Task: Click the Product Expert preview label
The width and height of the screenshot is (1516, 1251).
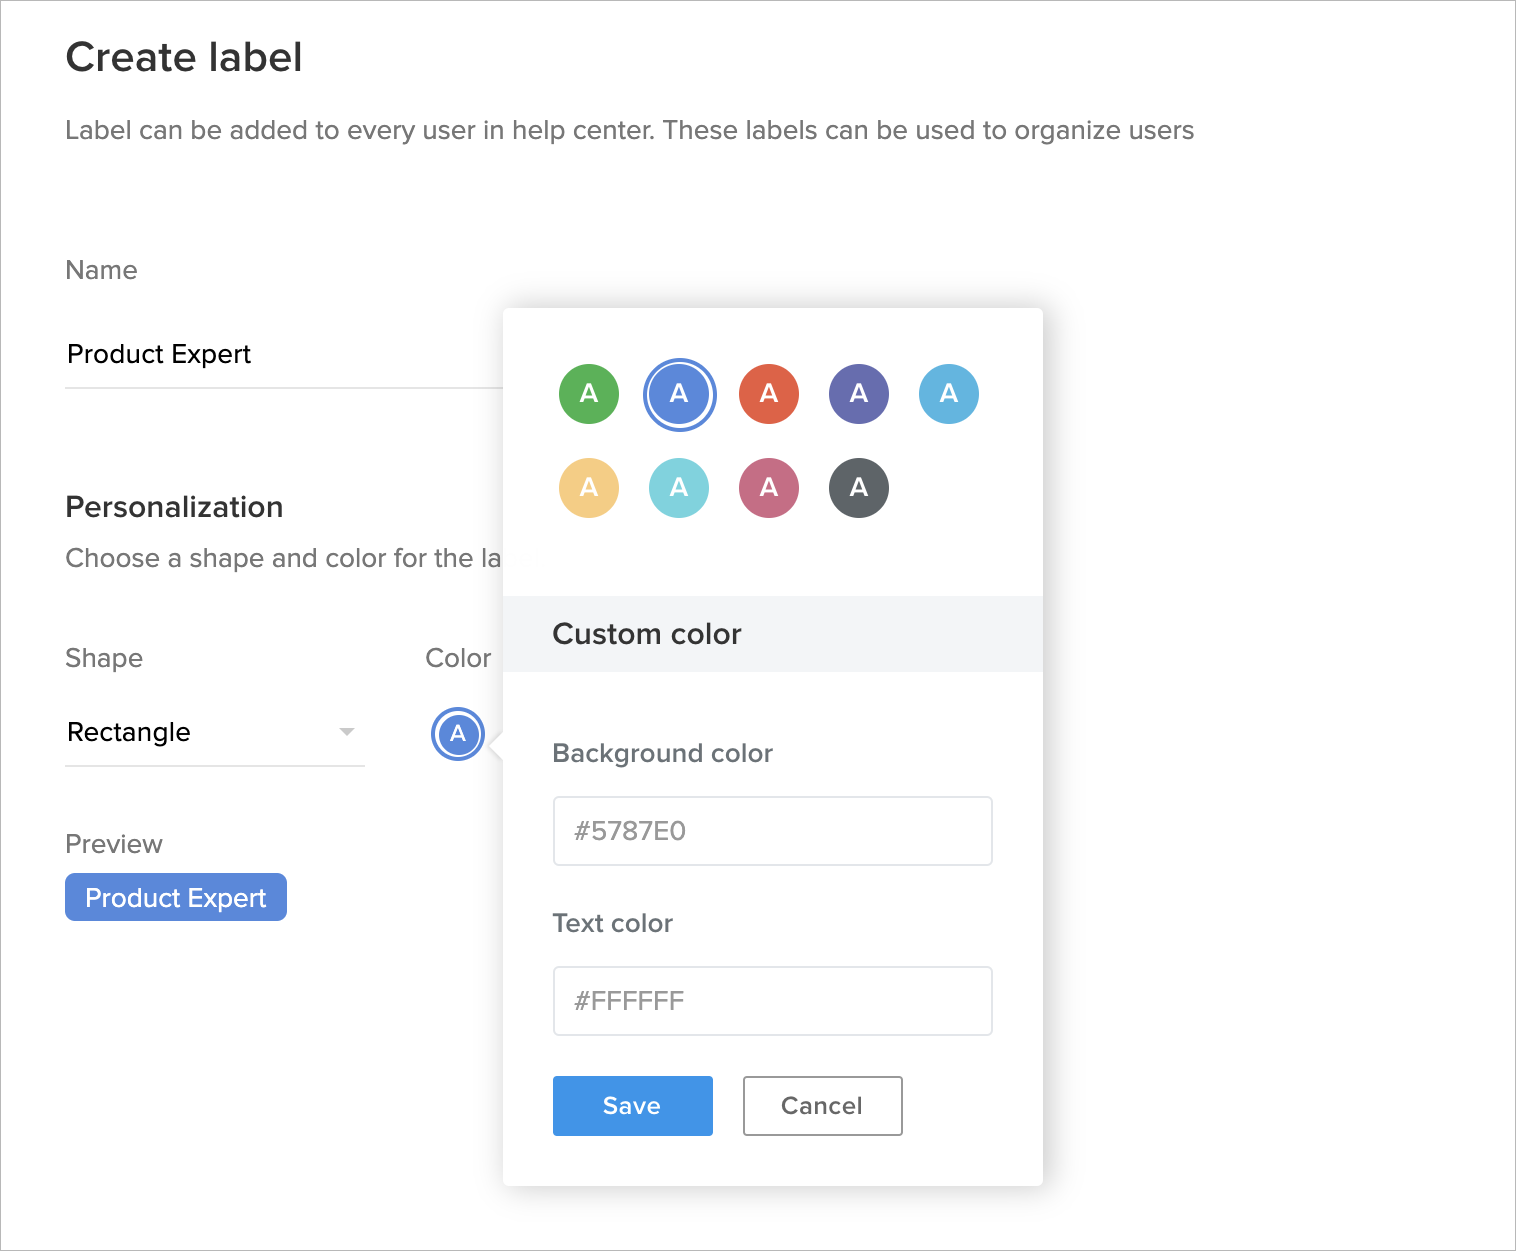Action: click(x=176, y=897)
